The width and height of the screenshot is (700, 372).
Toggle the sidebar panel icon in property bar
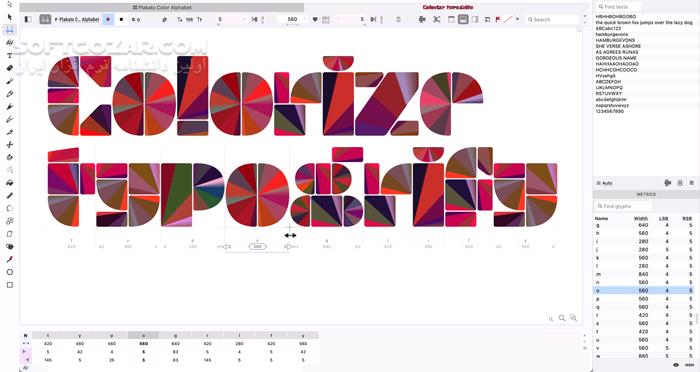(x=28, y=20)
